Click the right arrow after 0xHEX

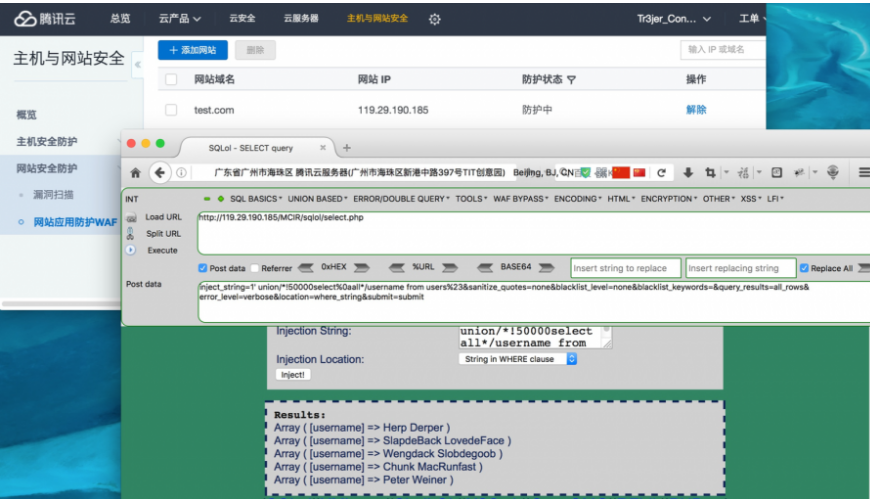coord(362,268)
